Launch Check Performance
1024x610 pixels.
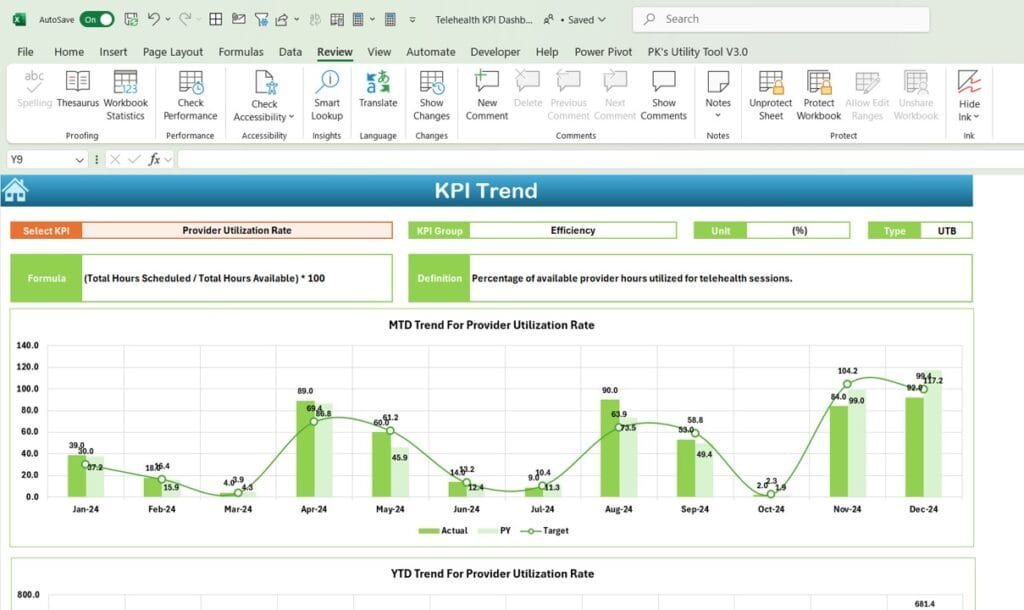tap(189, 95)
